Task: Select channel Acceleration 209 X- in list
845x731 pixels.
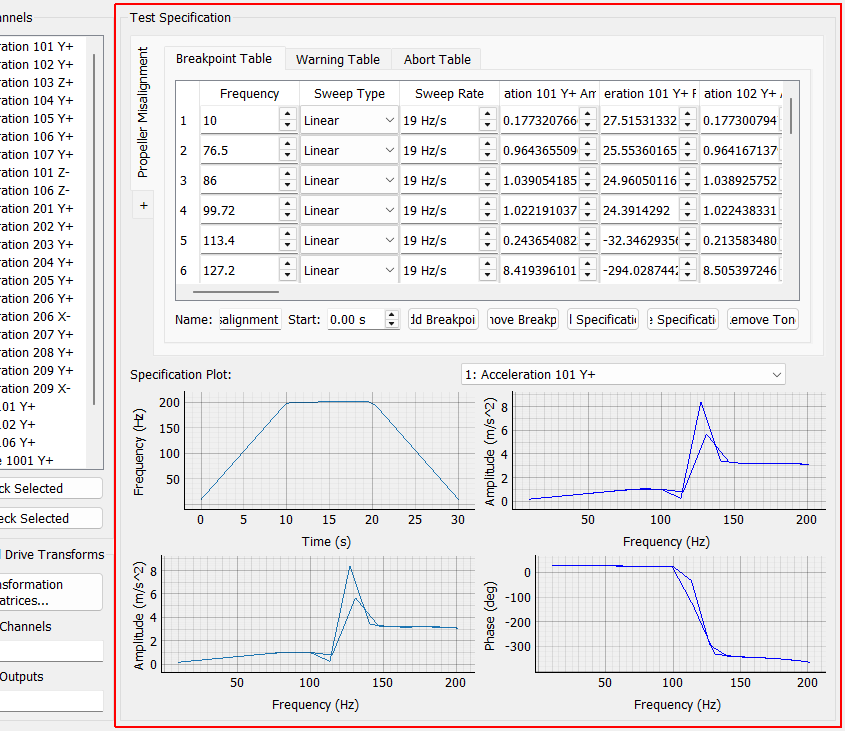Action: (x=43, y=388)
